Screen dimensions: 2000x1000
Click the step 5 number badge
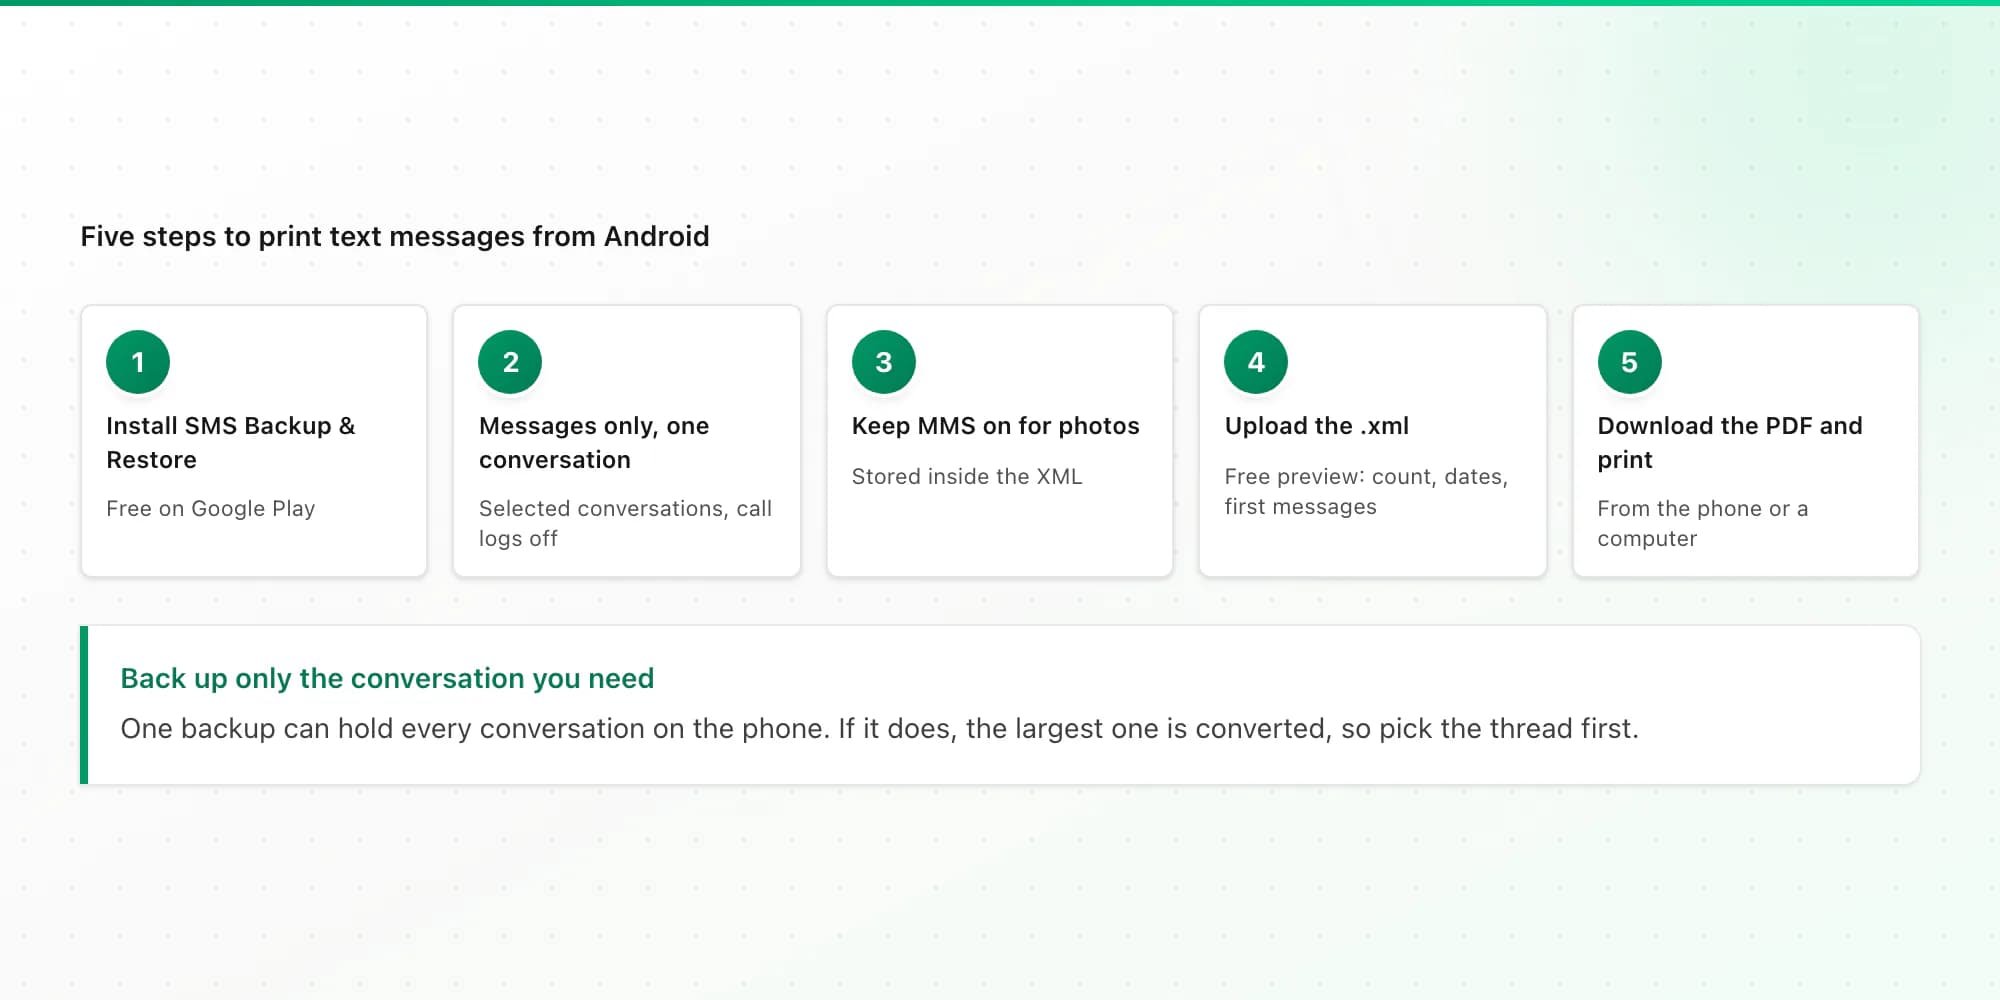(1630, 362)
